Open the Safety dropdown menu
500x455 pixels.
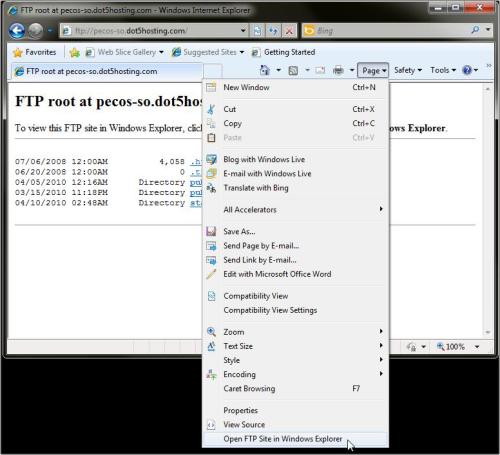click(408, 70)
